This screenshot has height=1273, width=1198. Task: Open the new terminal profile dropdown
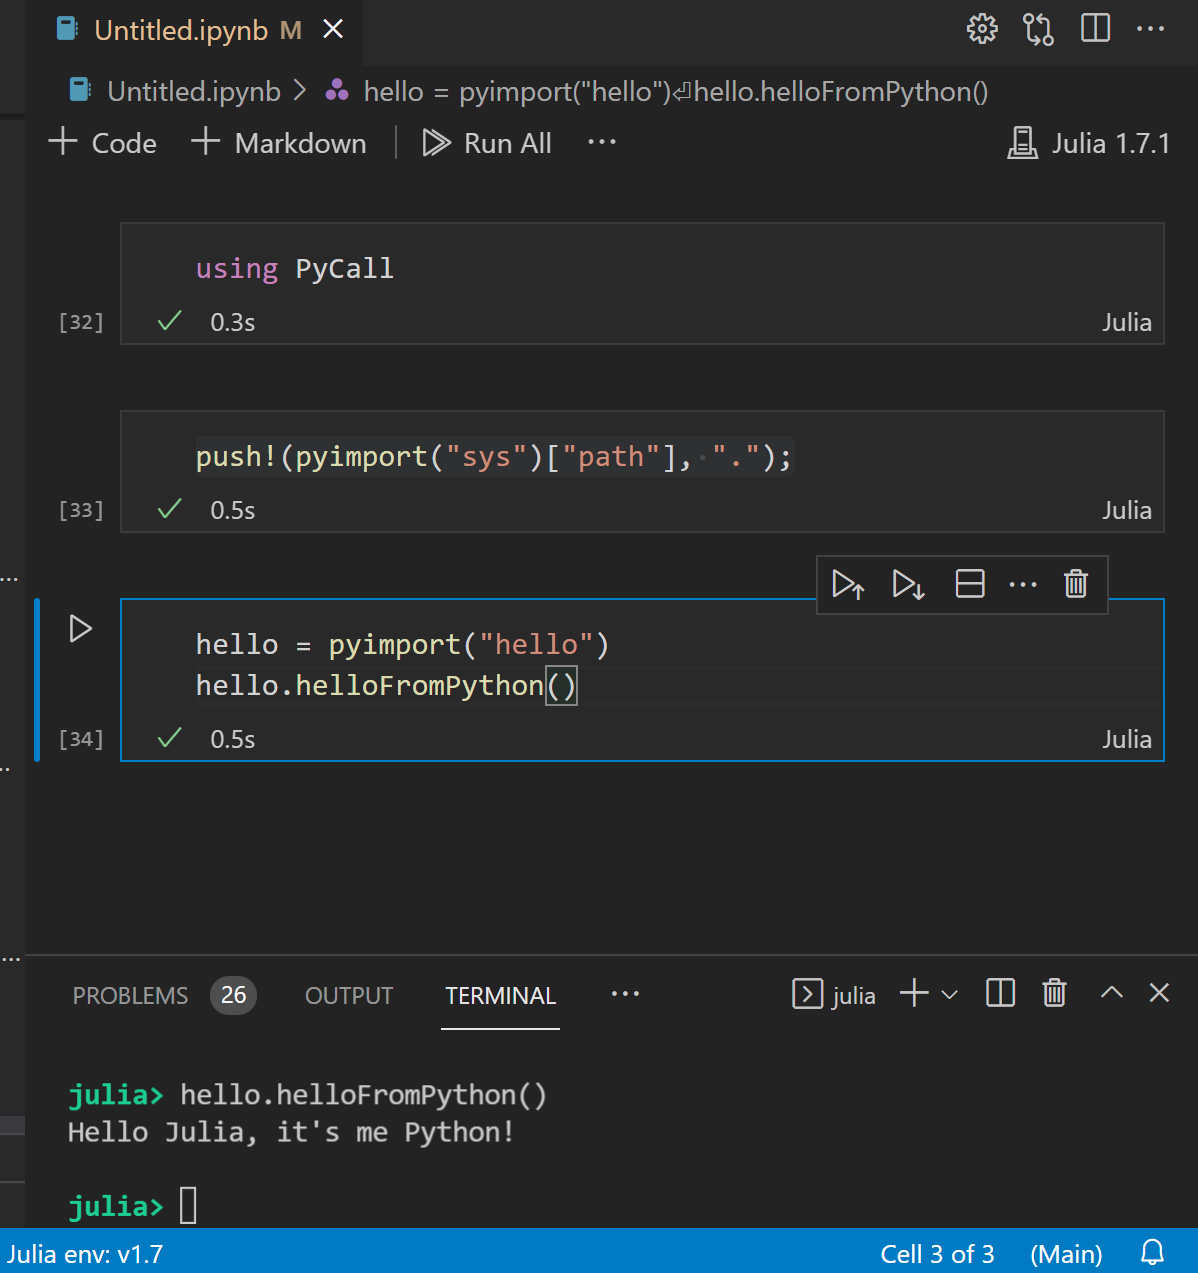[x=950, y=995]
